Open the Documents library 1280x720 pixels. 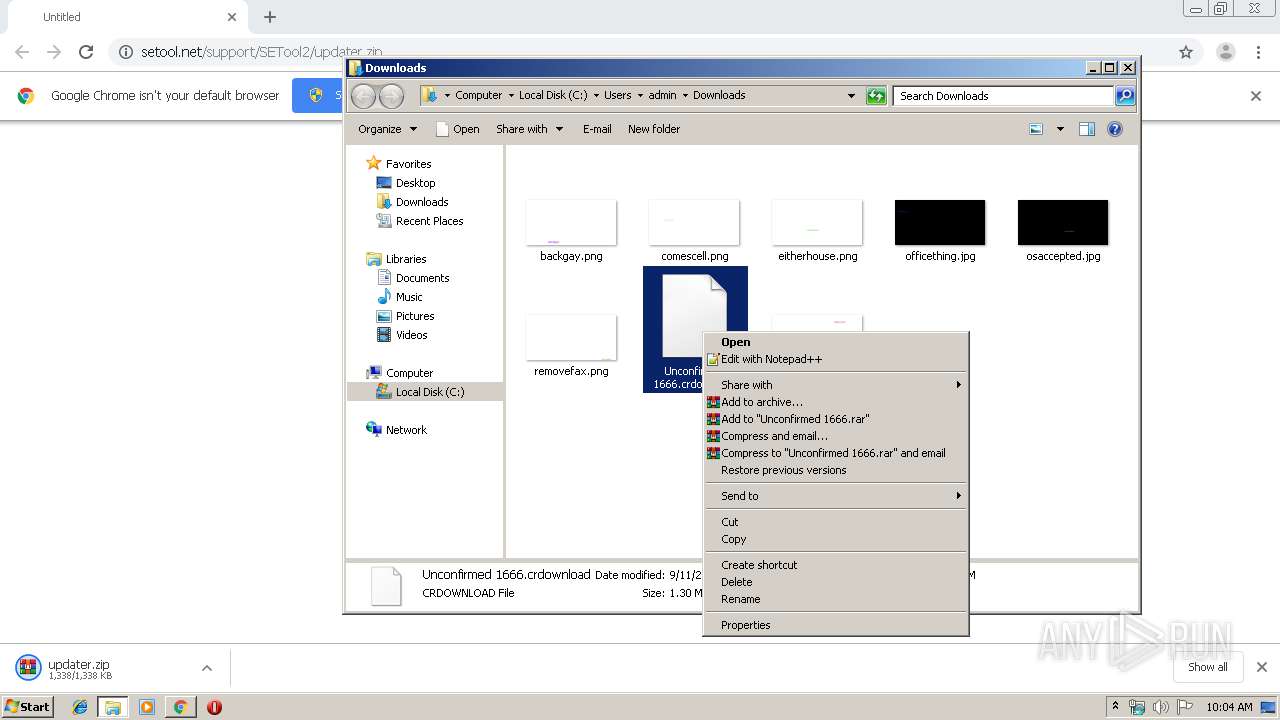pos(422,278)
